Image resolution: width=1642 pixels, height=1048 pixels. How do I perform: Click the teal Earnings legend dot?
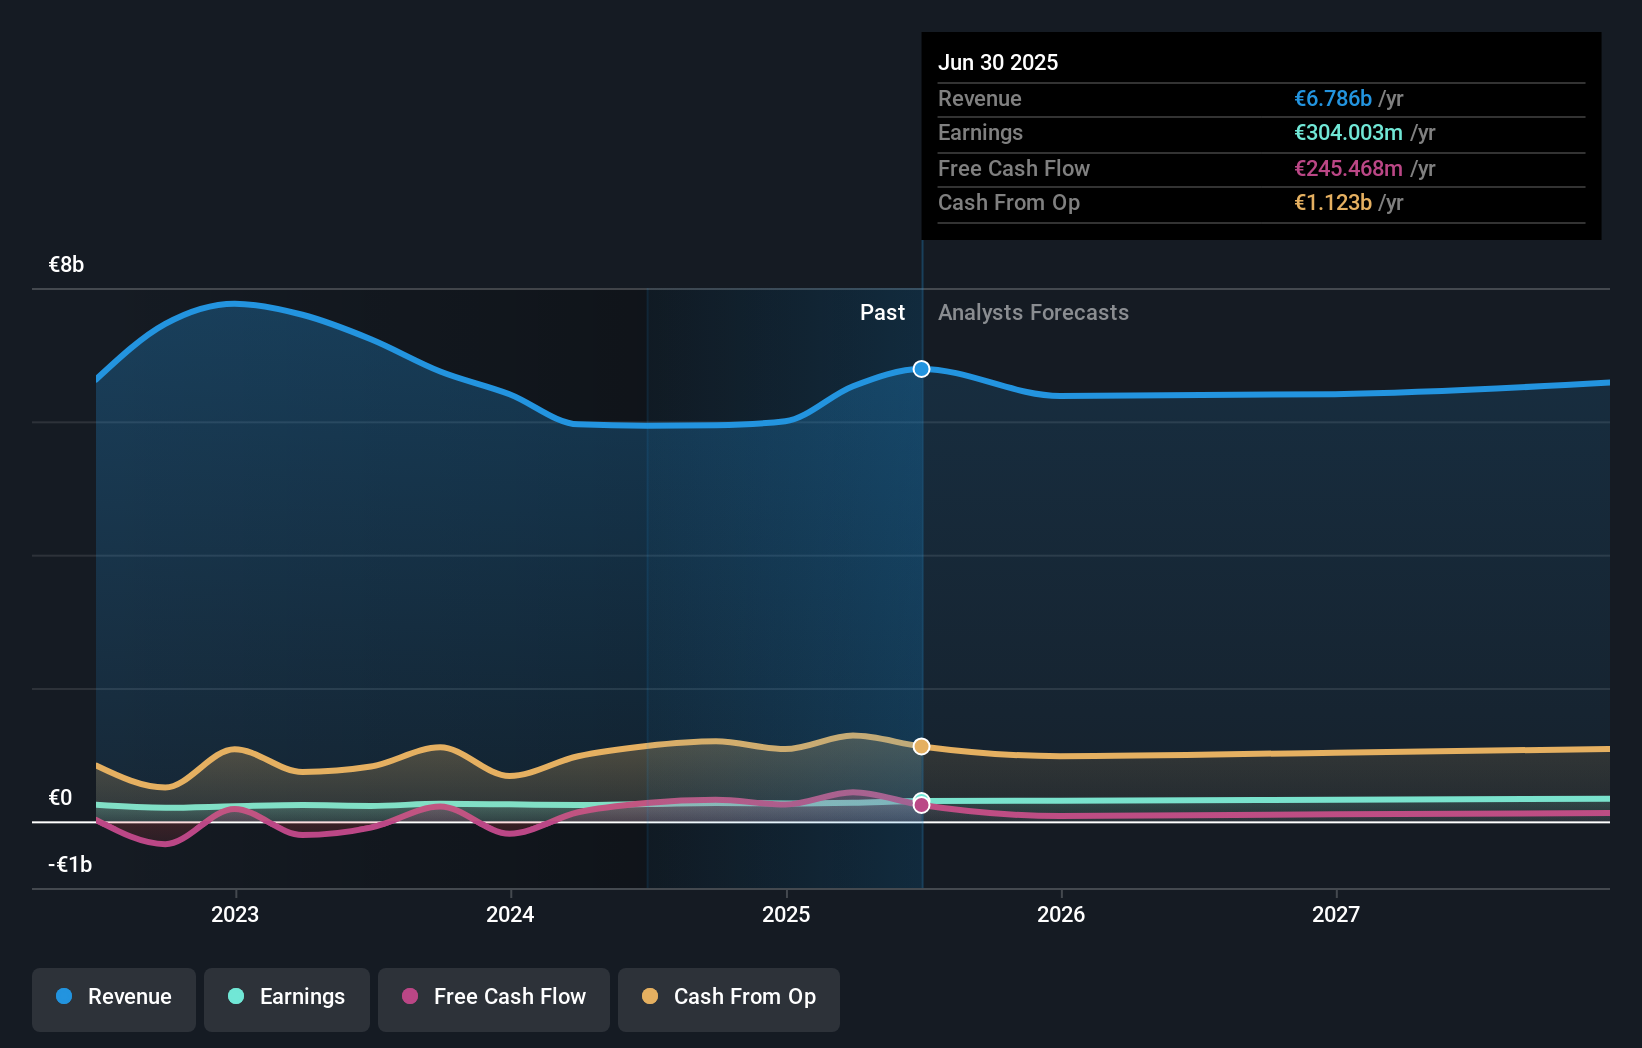[234, 997]
